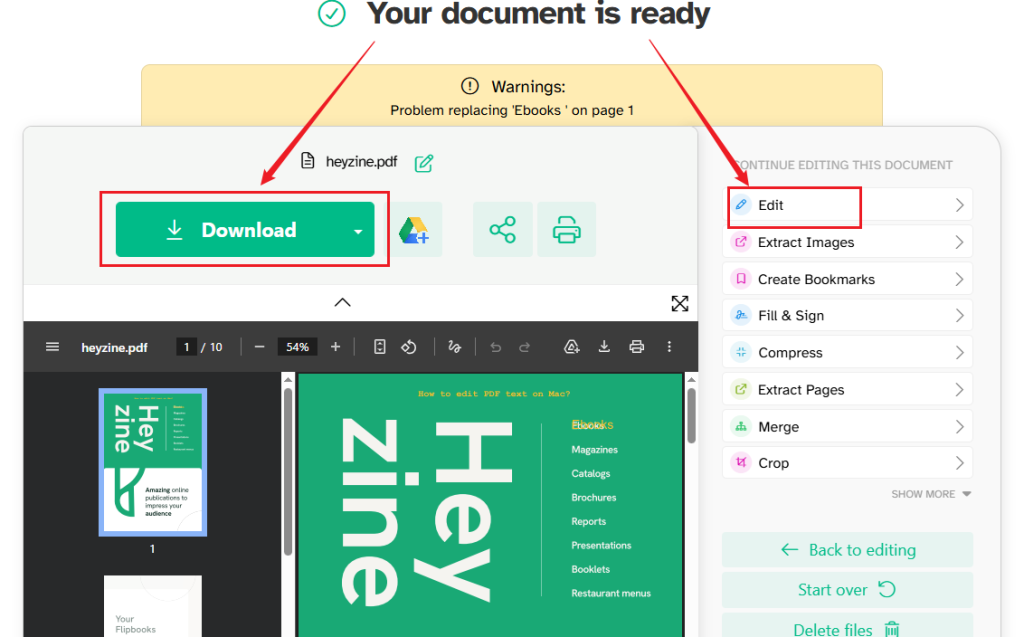
Task: Click the page number input field
Action: pos(186,347)
